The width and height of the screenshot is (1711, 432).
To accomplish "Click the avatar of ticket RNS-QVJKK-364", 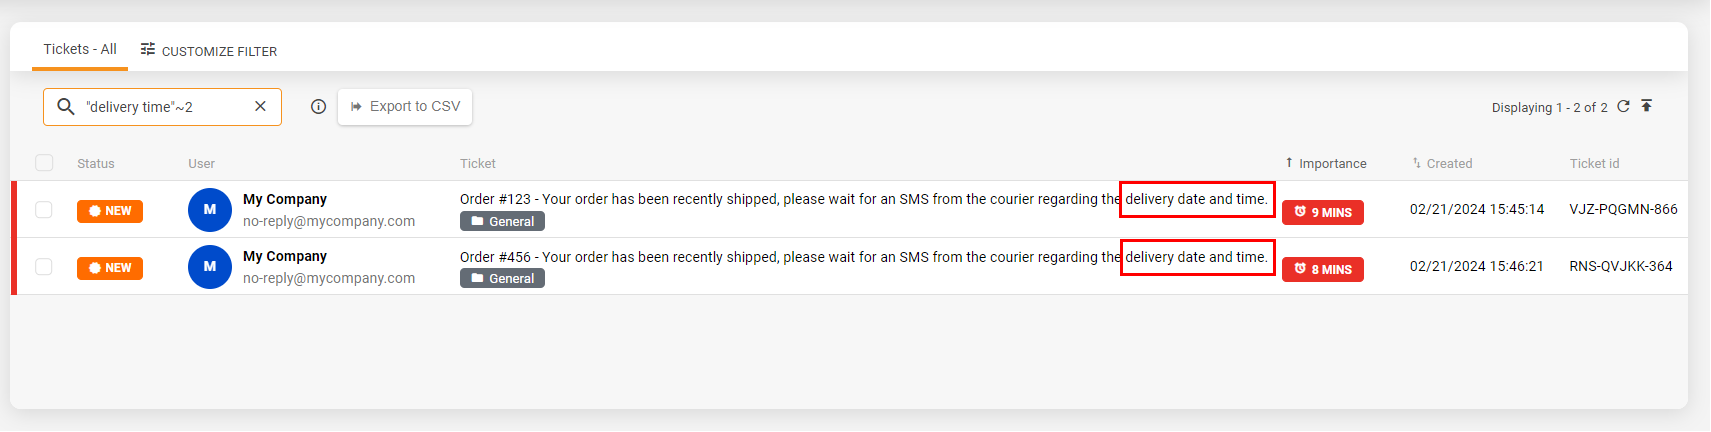I will tap(210, 267).
